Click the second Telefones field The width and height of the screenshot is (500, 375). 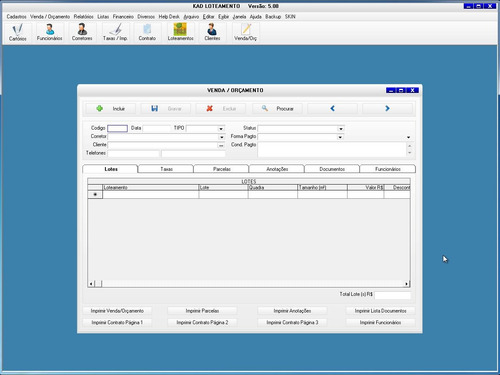point(193,154)
